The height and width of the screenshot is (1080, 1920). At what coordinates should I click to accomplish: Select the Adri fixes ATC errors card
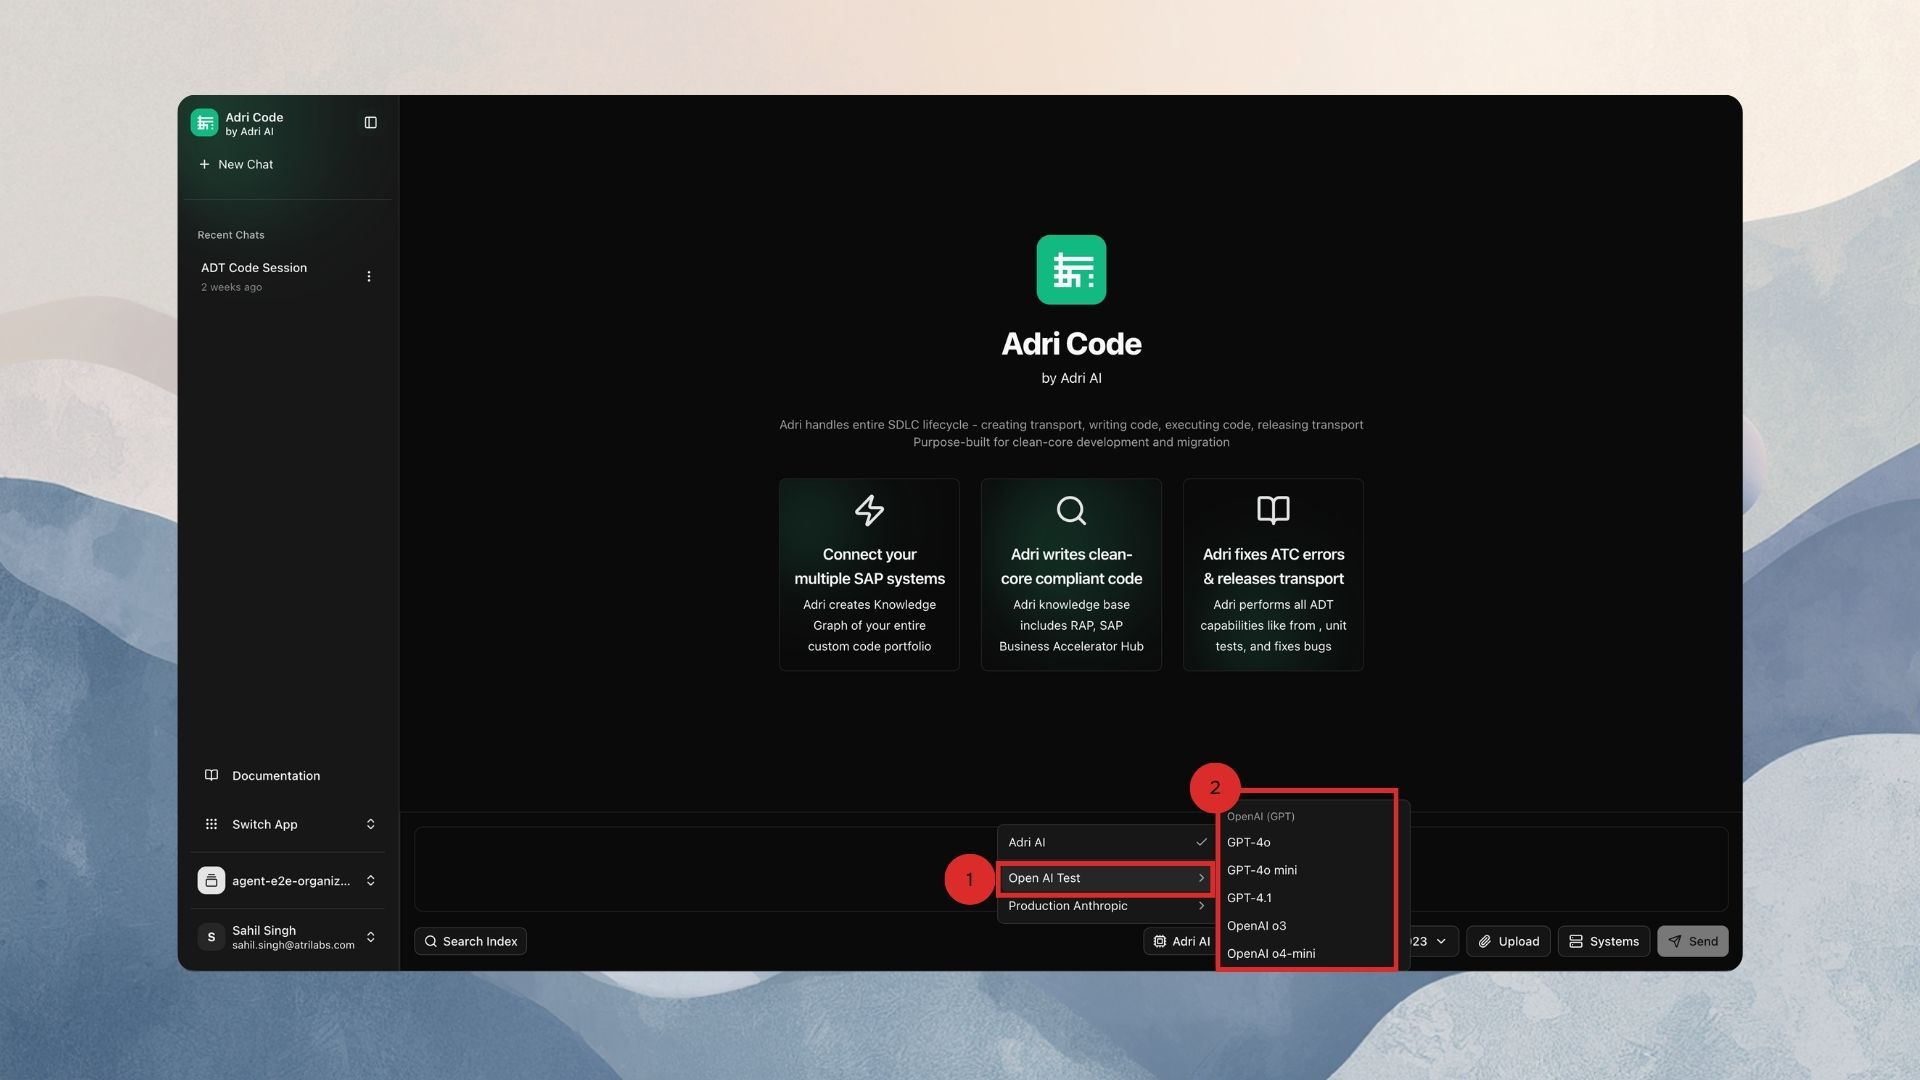click(1273, 575)
